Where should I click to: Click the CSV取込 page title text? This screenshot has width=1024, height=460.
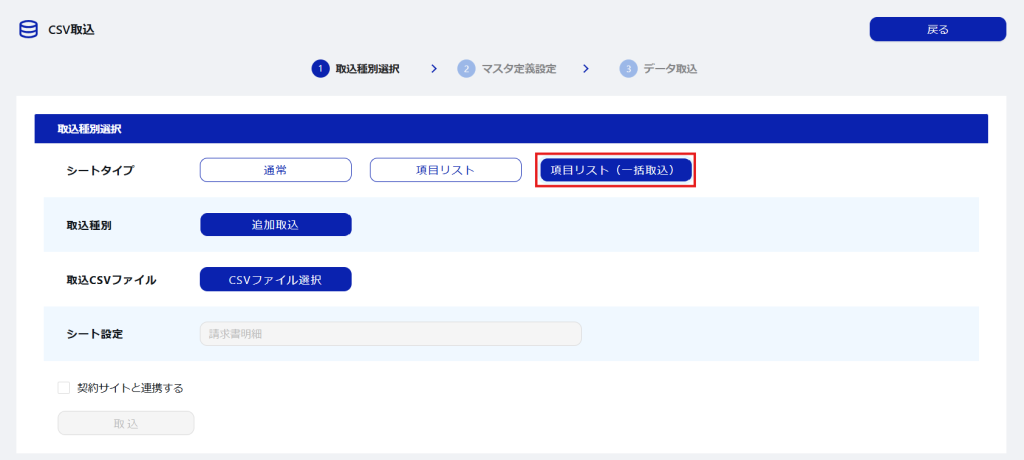(71, 30)
